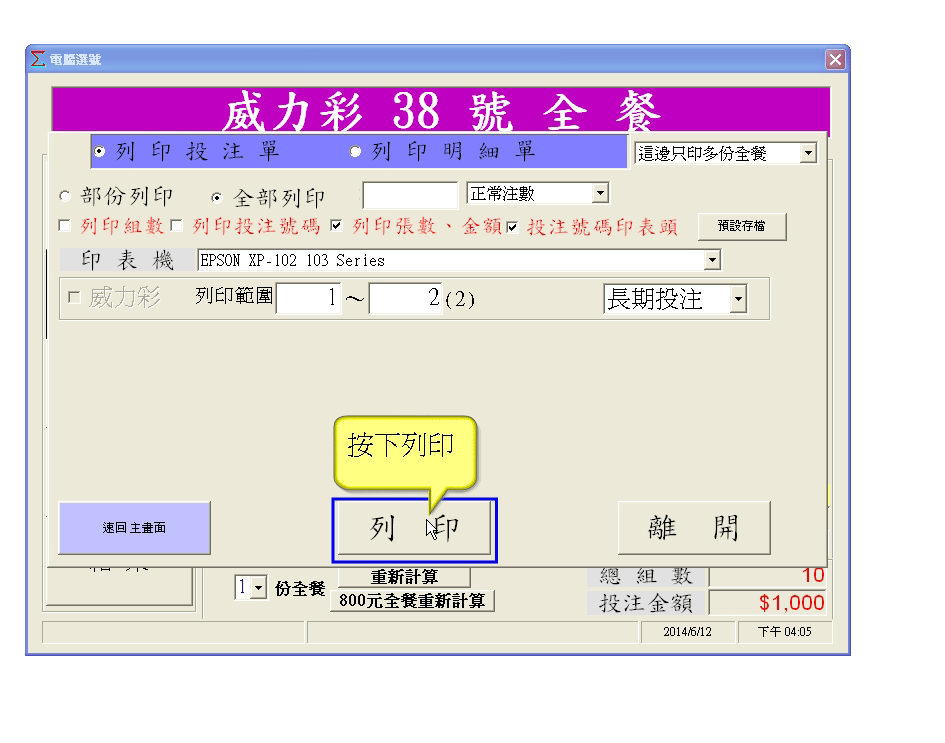
Task: Click the sigma icon in title bar
Action: tap(38, 59)
